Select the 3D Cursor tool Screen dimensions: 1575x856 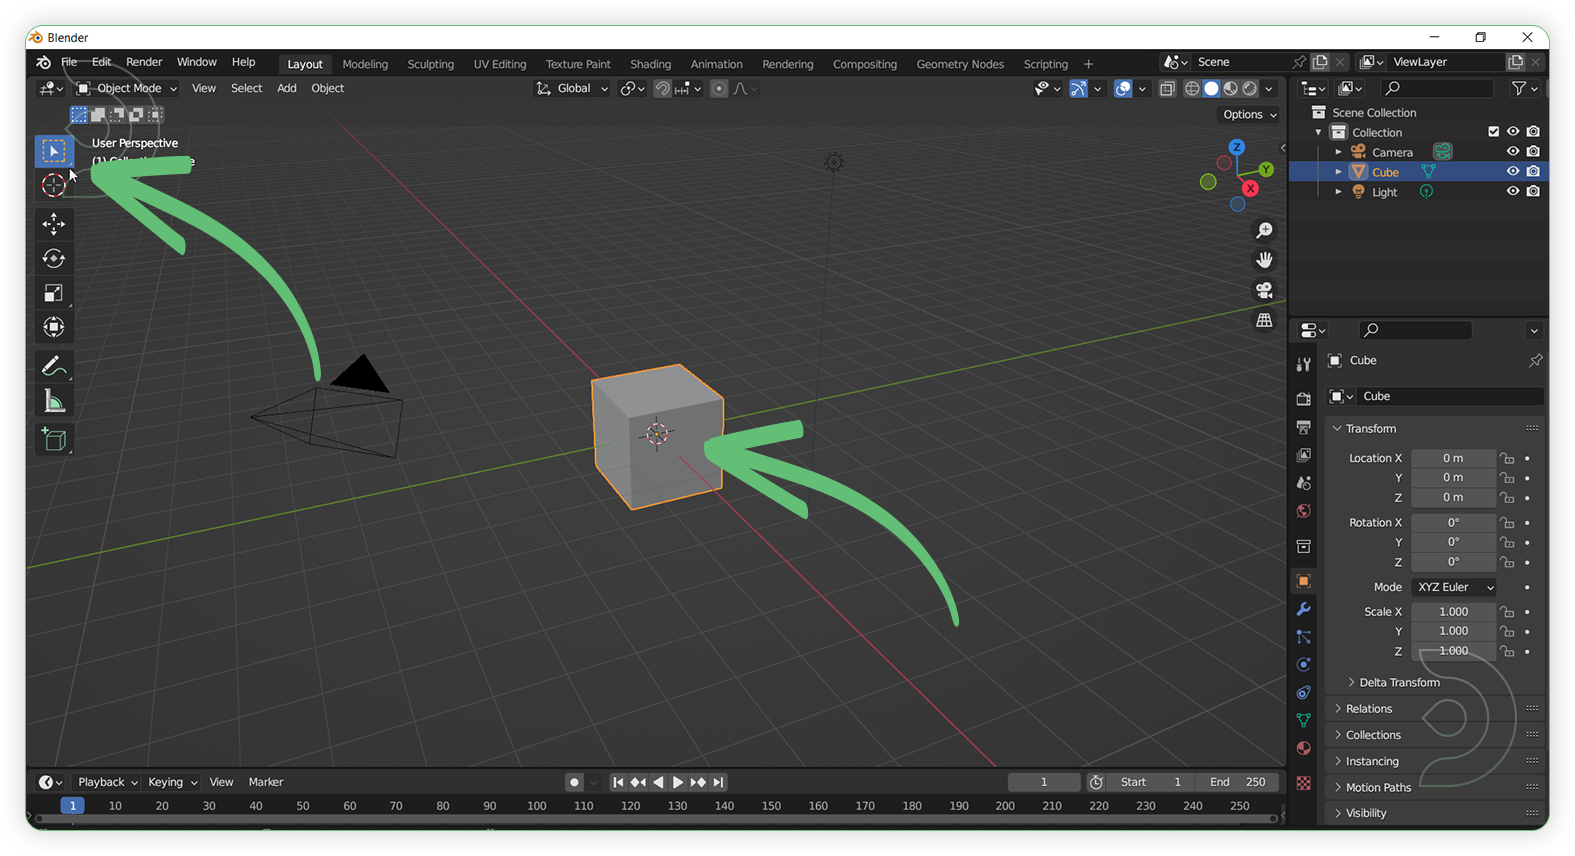pyautogui.click(x=54, y=185)
